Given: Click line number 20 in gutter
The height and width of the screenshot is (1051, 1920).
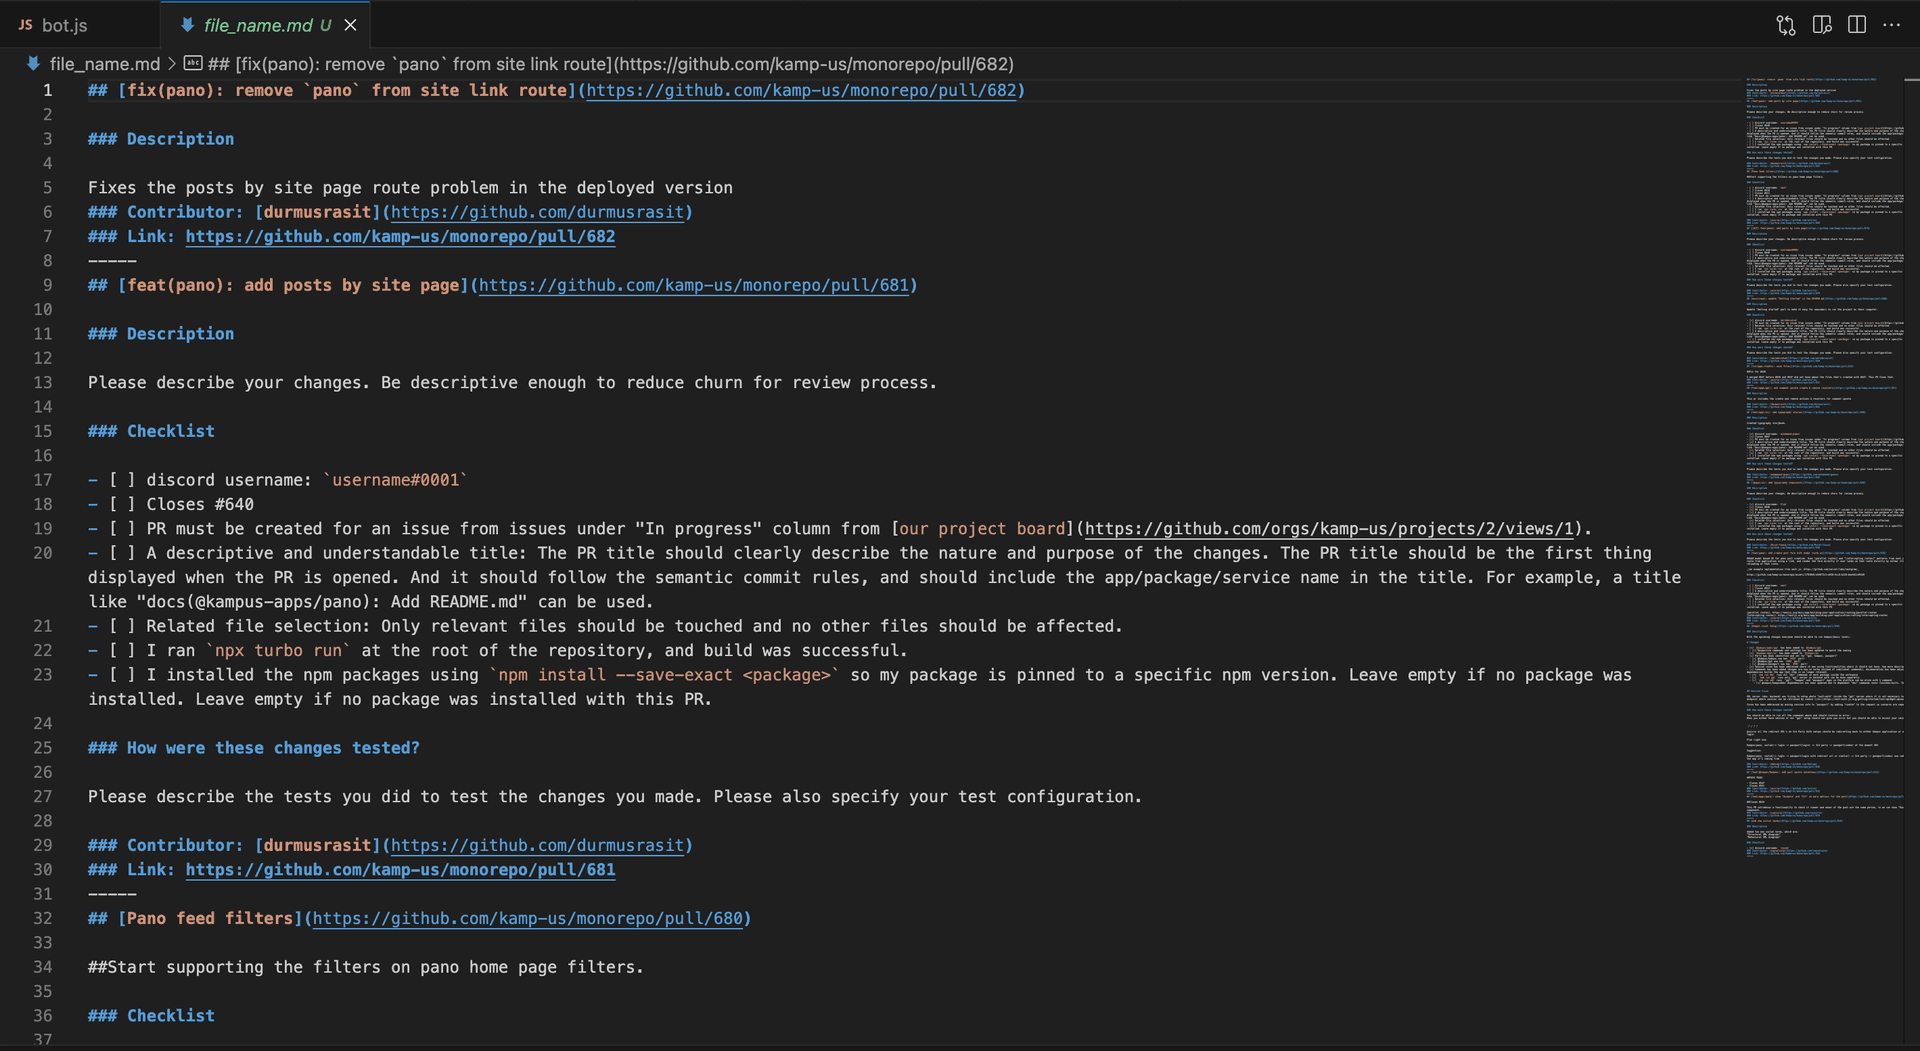Looking at the screenshot, I should pos(43,553).
